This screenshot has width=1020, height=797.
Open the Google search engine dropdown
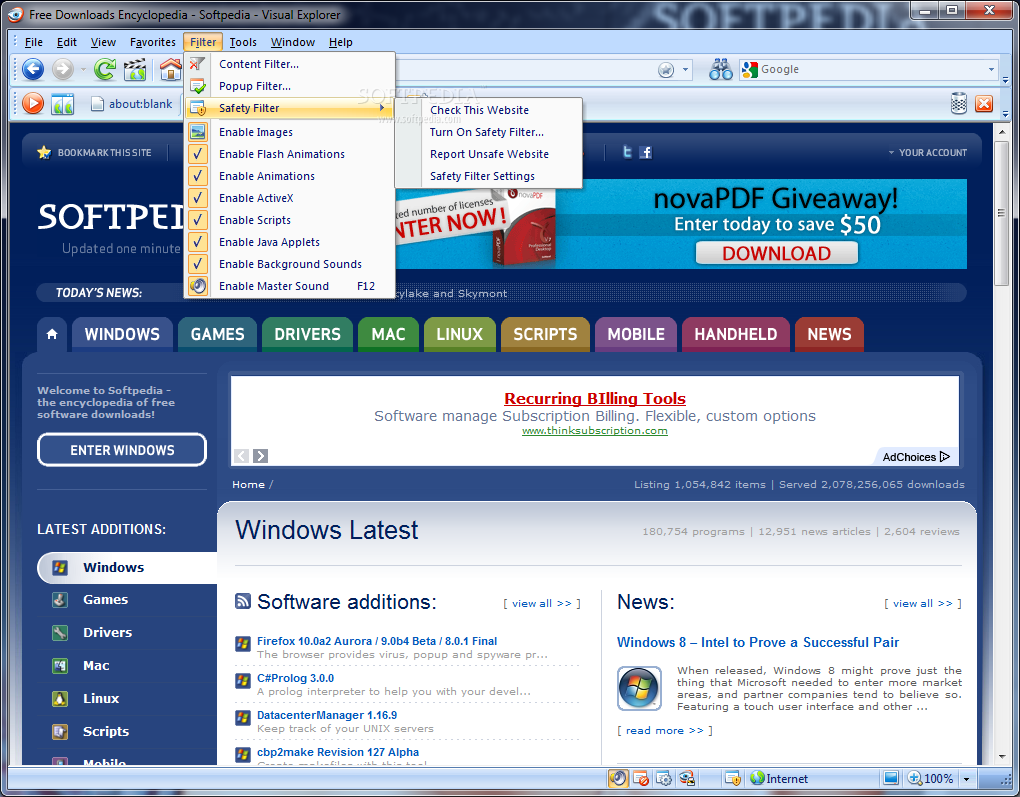991,70
